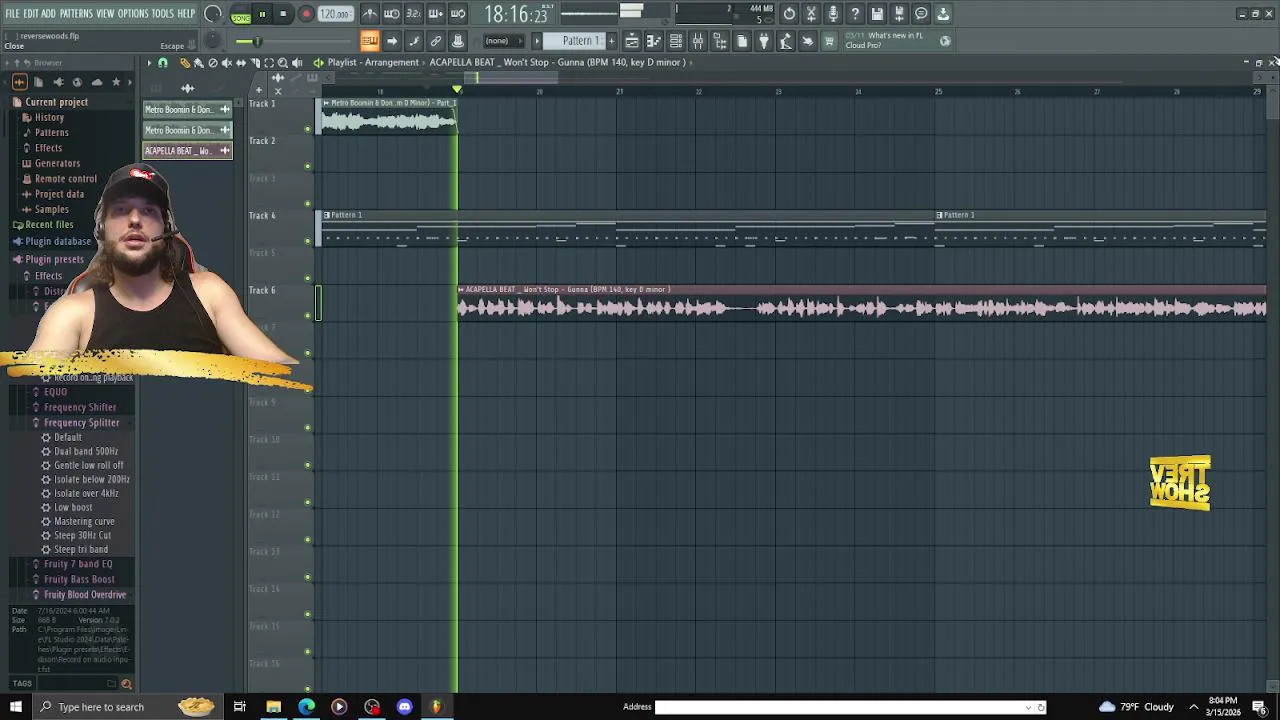Open the Mixer view icon
1280x720 pixels.
click(698, 41)
